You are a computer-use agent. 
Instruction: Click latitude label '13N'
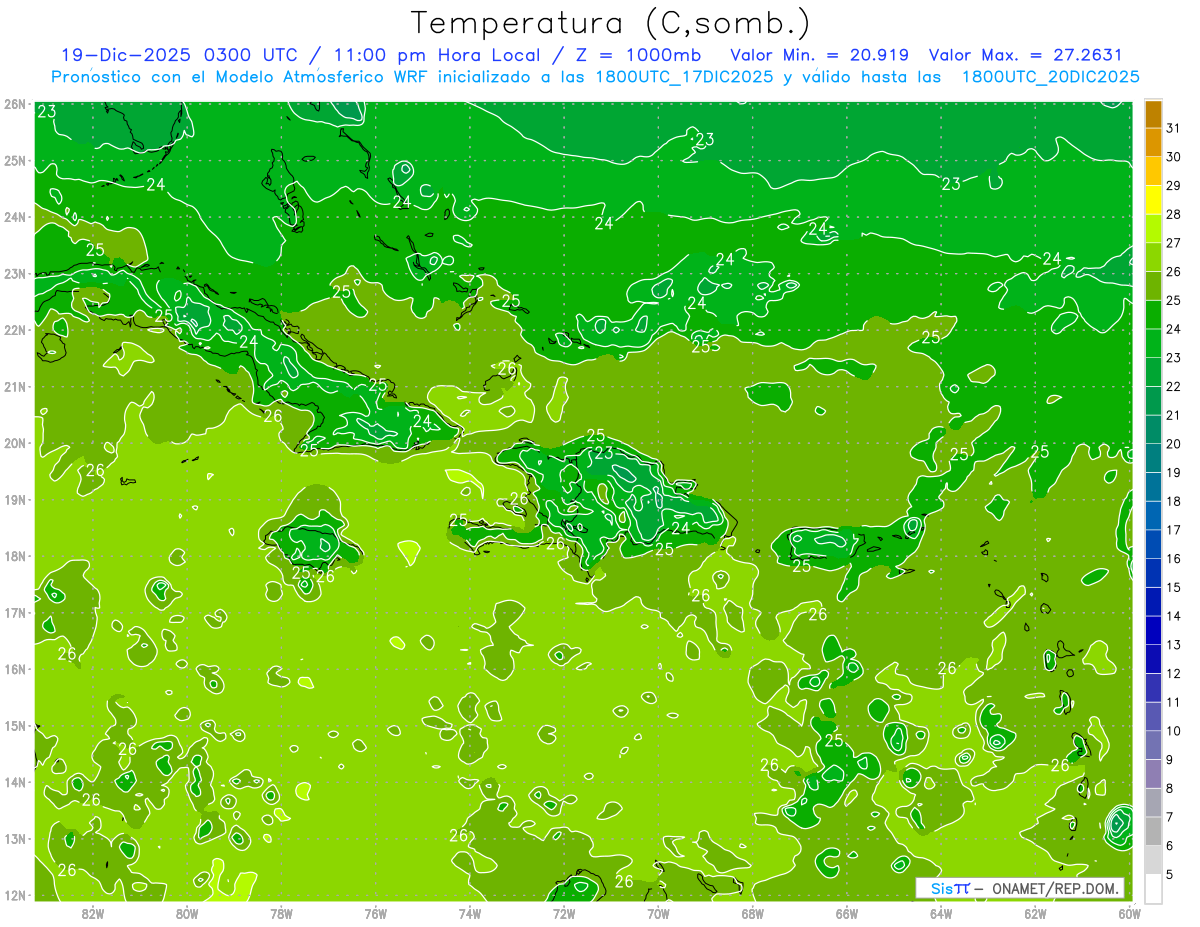point(14,838)
